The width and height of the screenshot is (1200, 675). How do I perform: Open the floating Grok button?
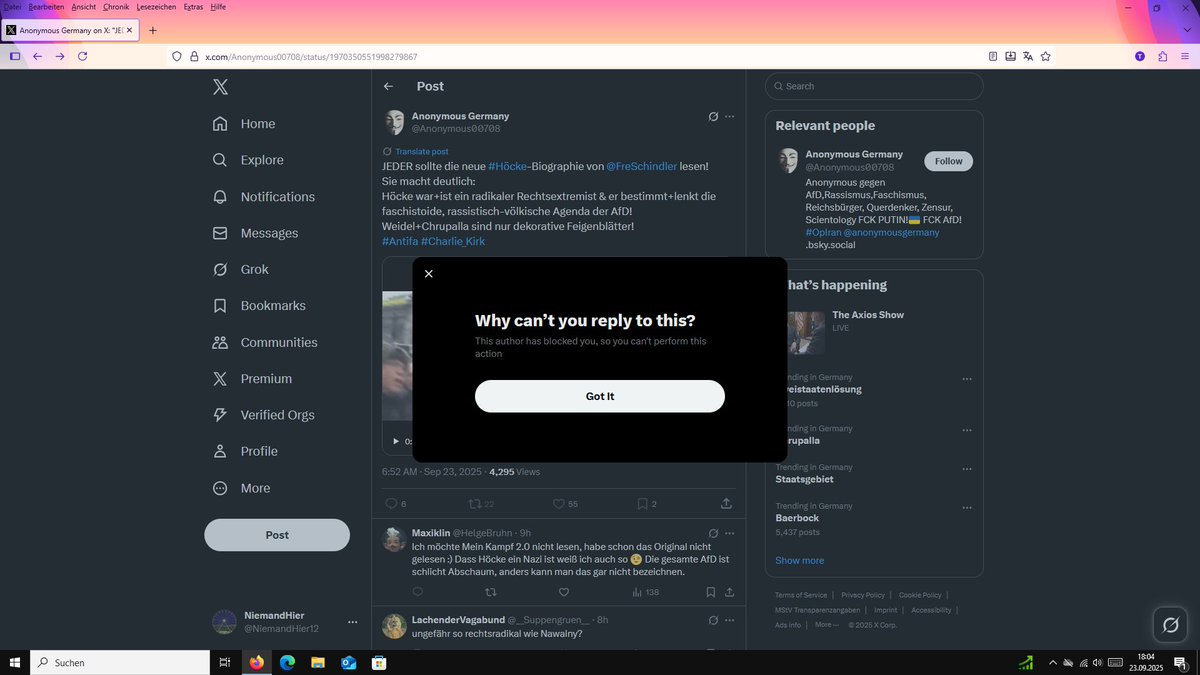(1169, 626)
